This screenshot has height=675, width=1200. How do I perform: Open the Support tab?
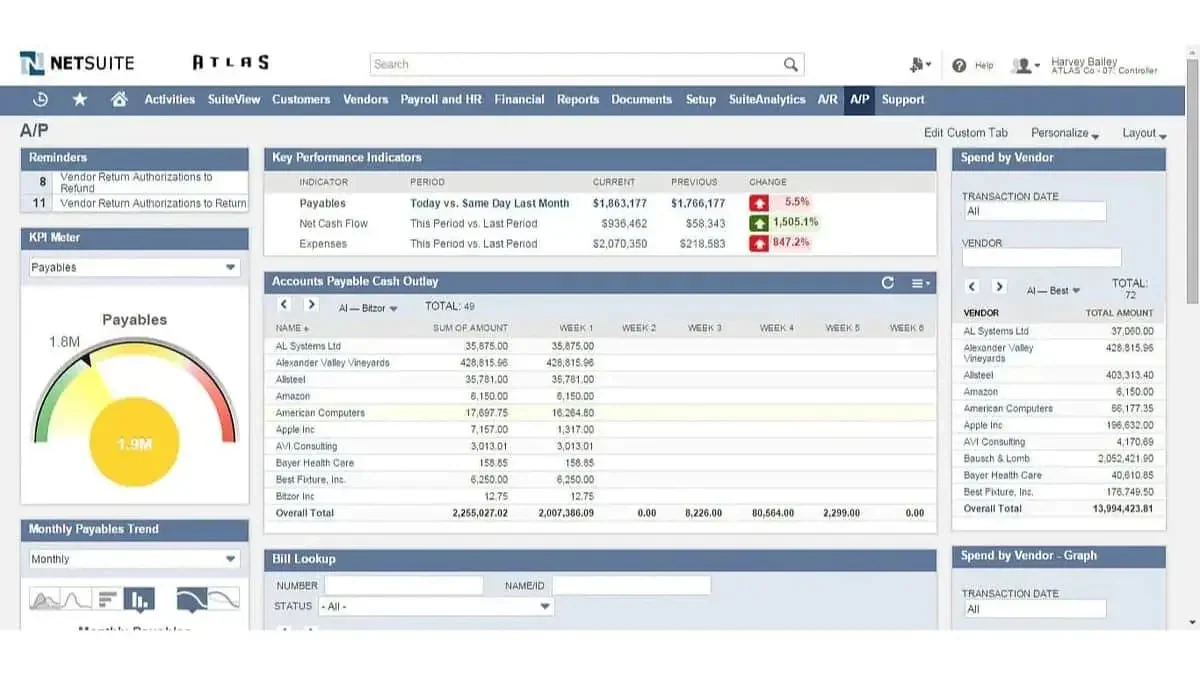coord(903,99)
